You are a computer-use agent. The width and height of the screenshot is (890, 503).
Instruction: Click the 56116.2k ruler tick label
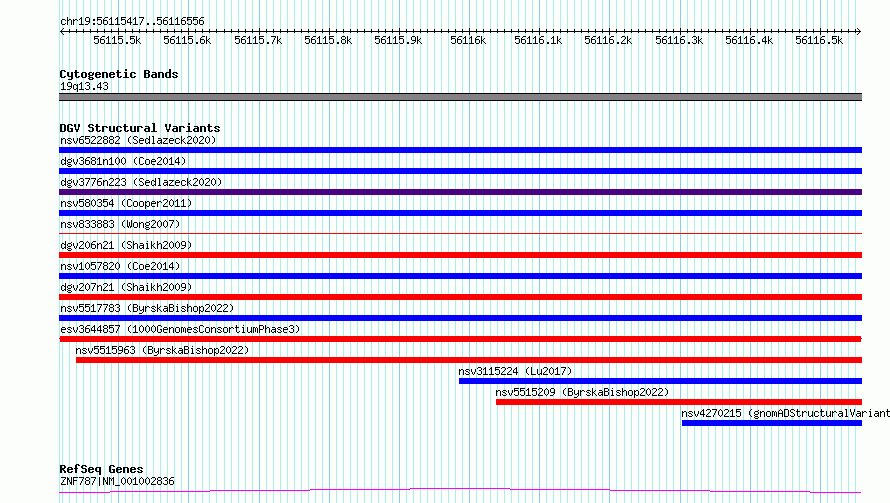tap(608, 40)
